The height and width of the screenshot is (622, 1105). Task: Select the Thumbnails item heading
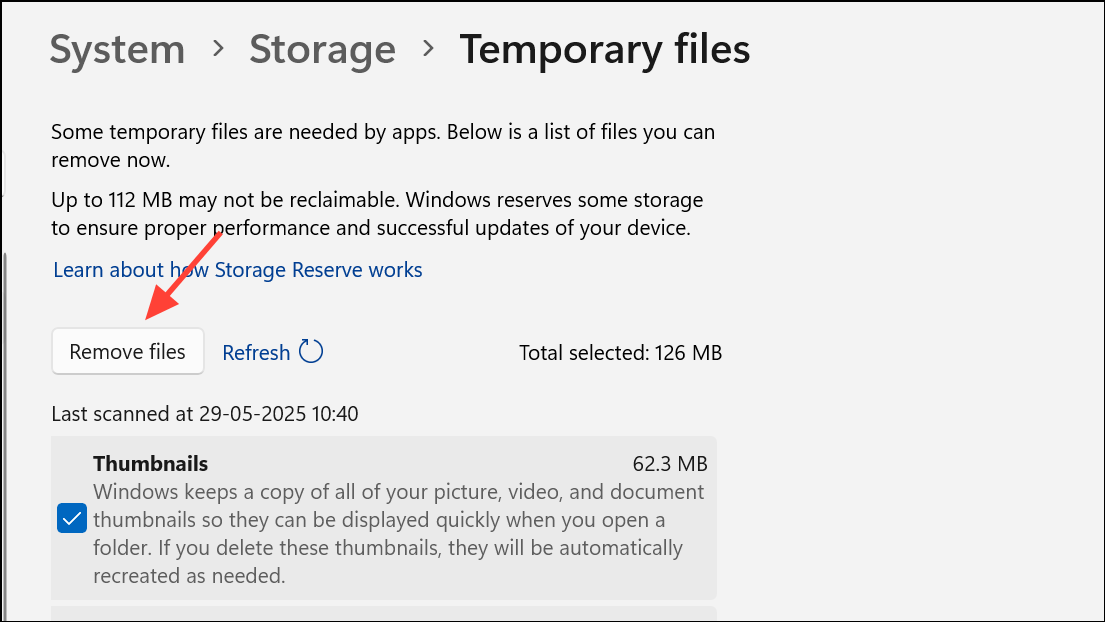150,464
